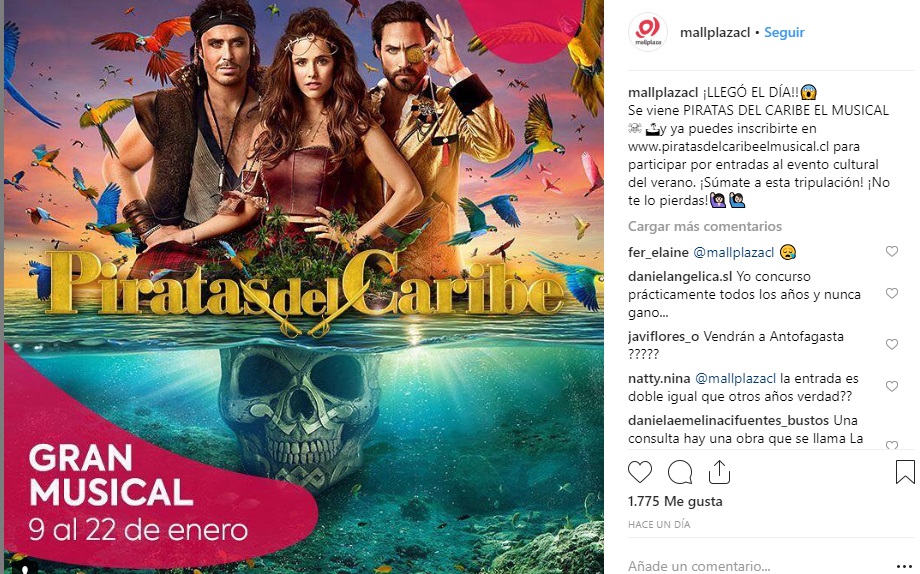Share the post via share icon

(x=719, y=471)
